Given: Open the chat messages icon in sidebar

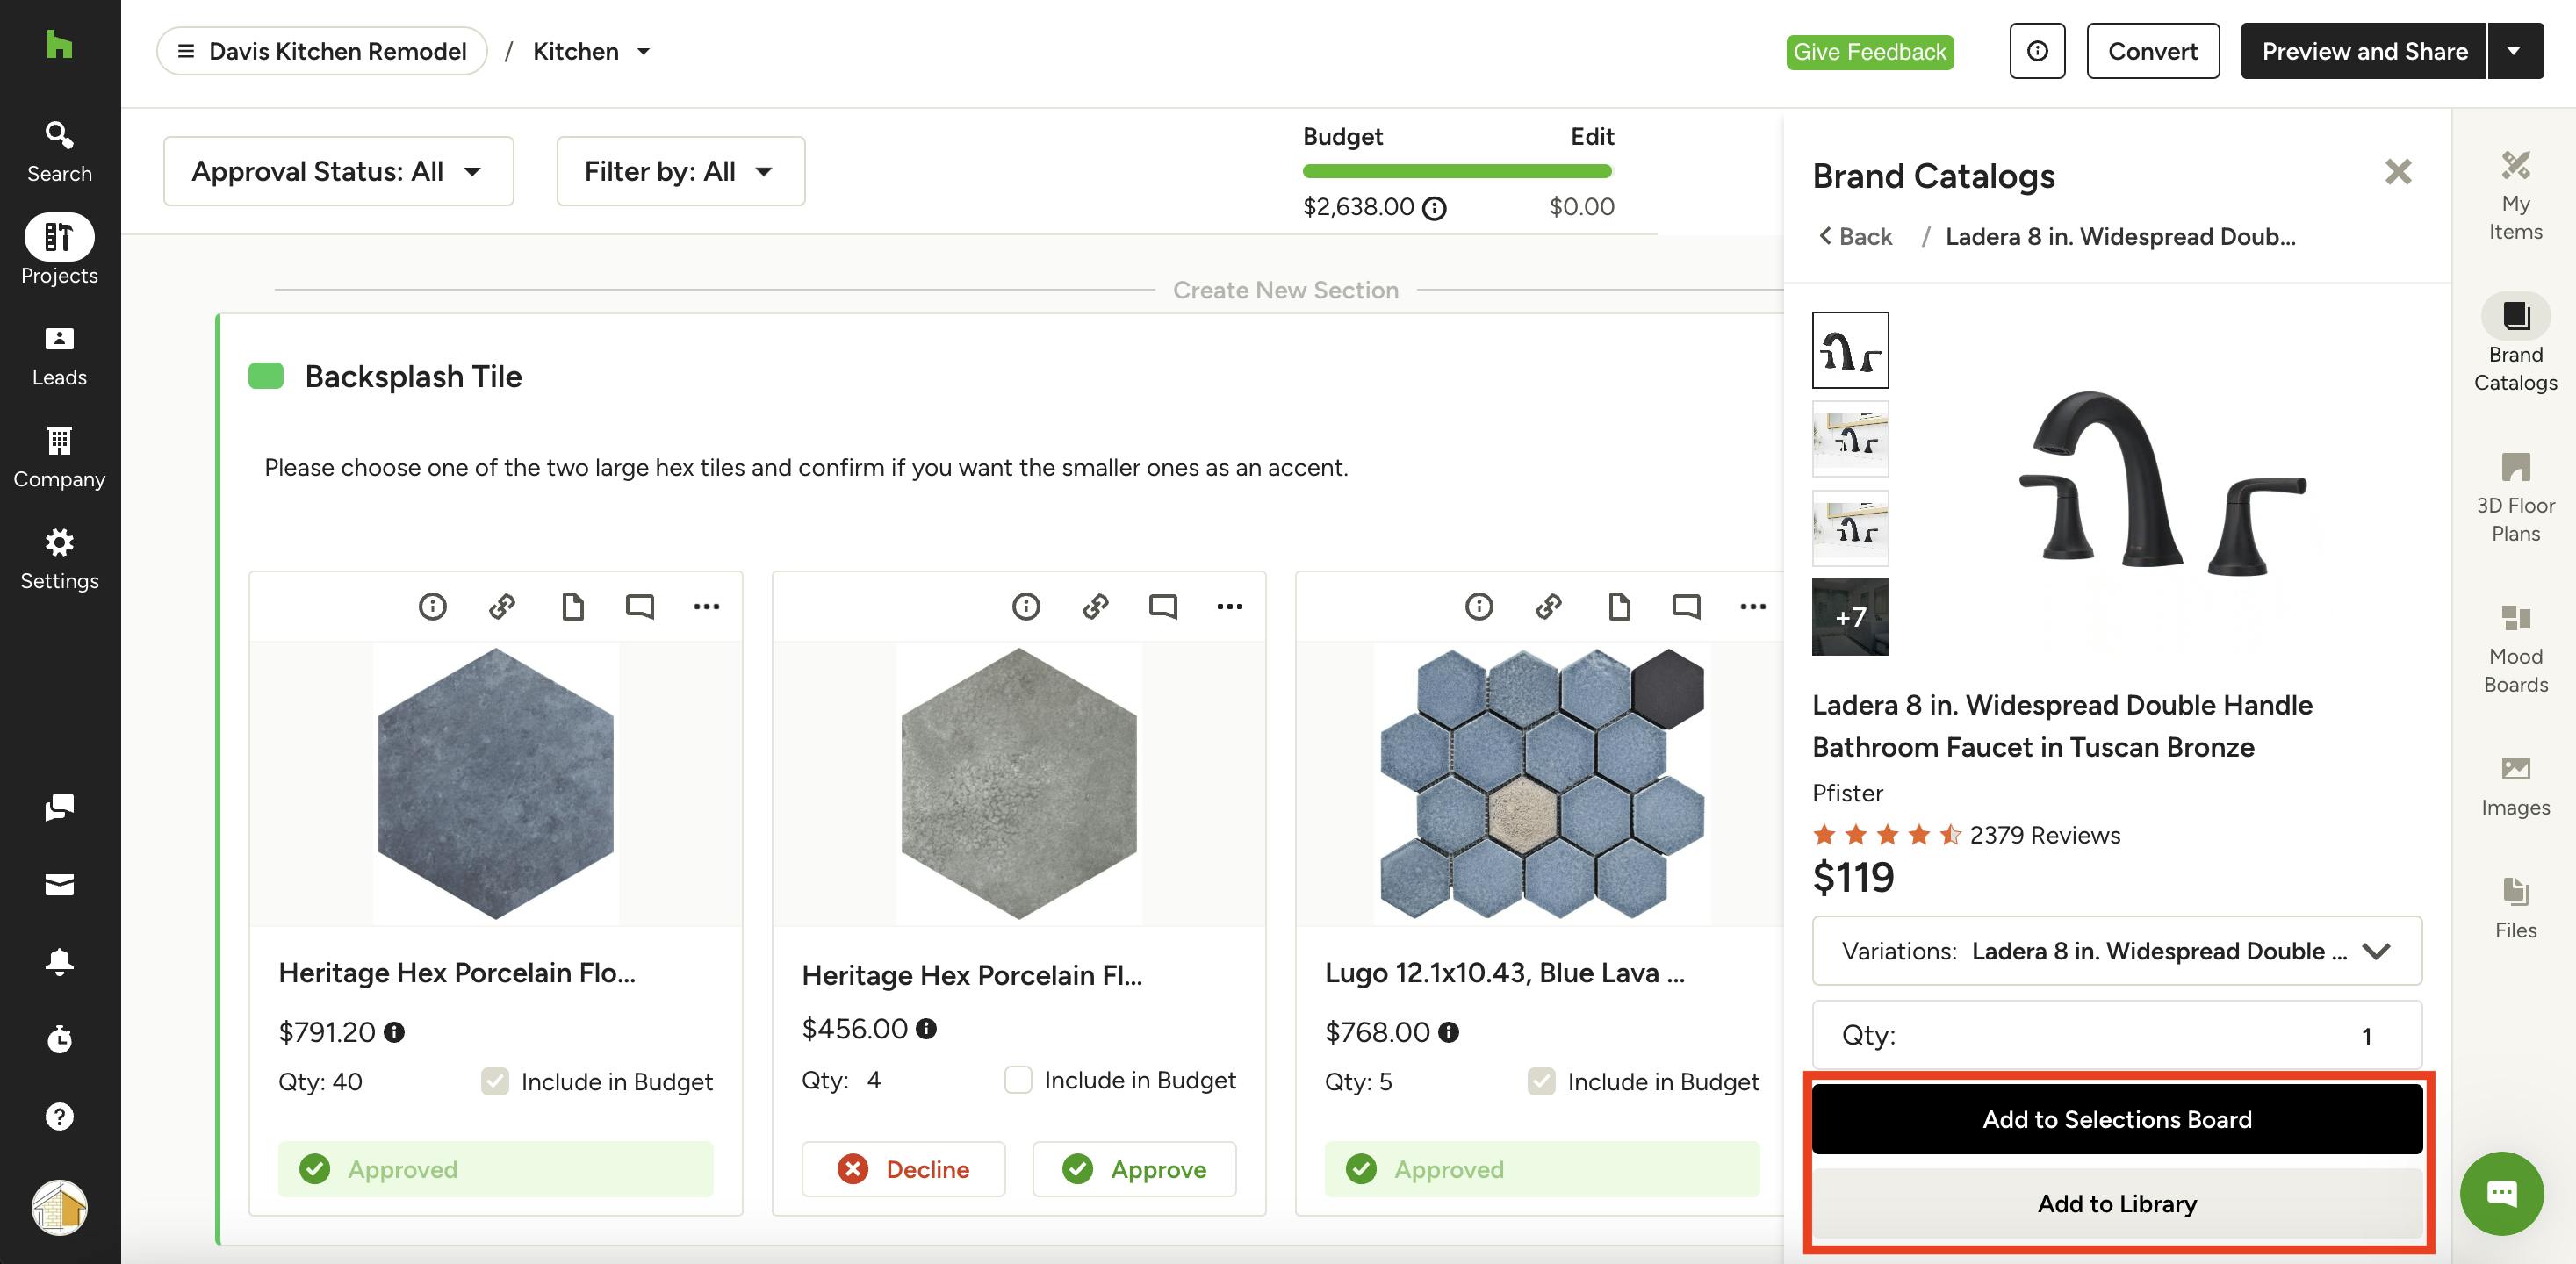Looking at the screenshot, I should tap(59, 806).
